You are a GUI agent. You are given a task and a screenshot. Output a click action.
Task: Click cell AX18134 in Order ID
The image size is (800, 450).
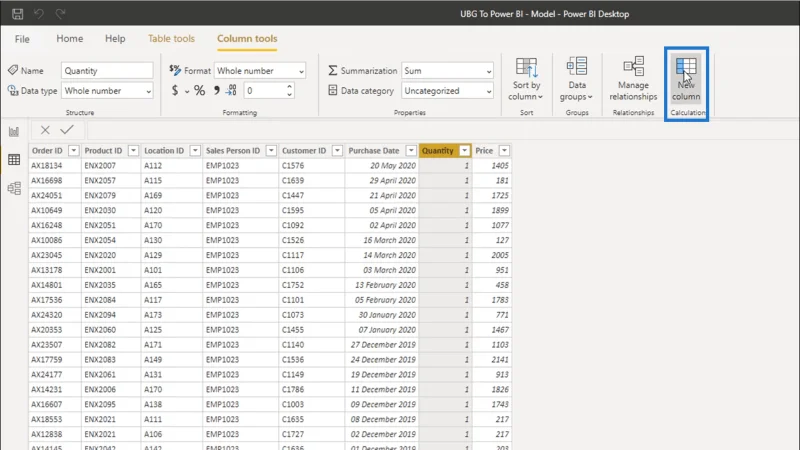click(55, 166)
